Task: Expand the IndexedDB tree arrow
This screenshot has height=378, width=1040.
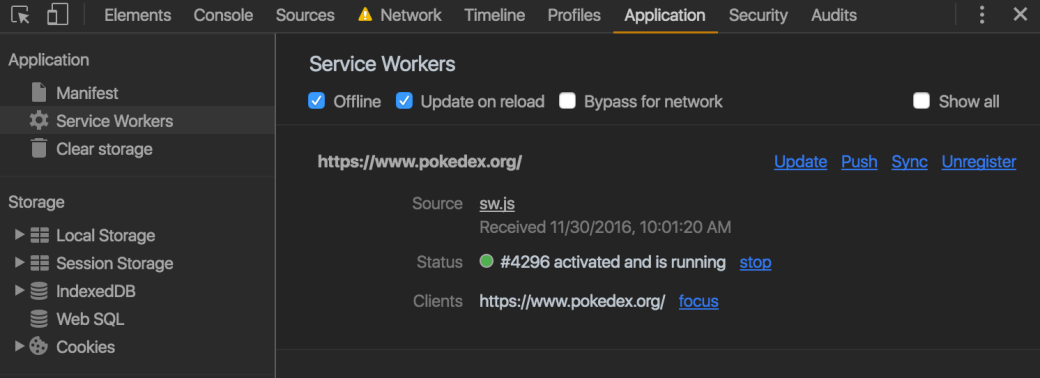Action: pos(19,290)
